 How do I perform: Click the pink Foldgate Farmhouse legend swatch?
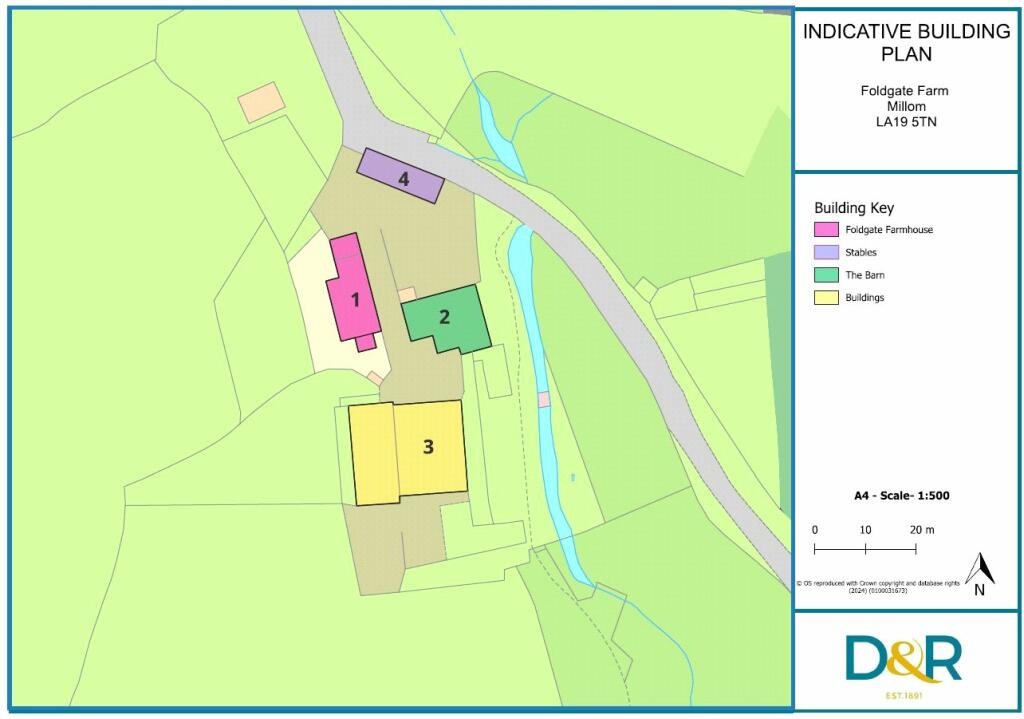[x=826, y=230]
